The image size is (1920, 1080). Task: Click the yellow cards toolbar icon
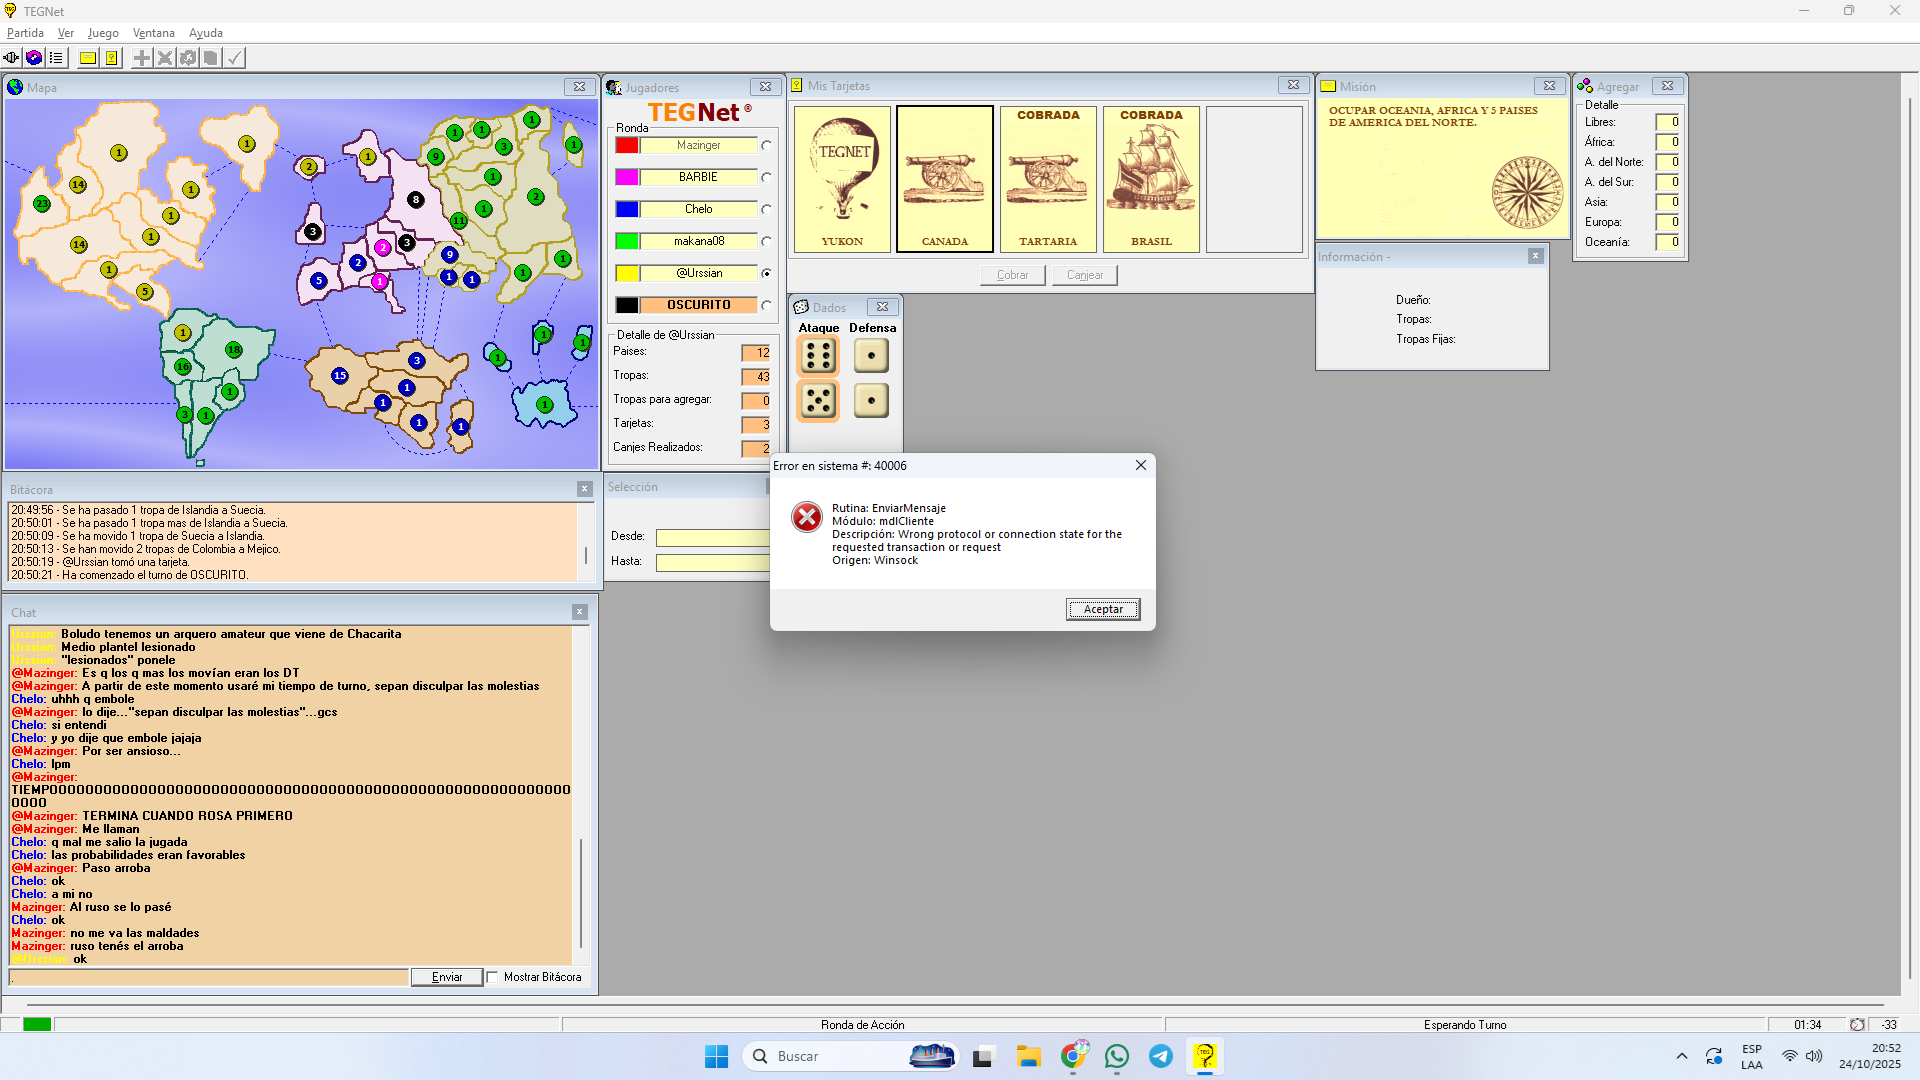click(112, 58)
